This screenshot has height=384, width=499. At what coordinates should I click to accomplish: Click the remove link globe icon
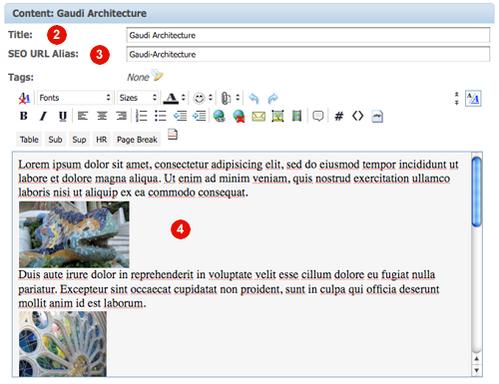(239, 116)
